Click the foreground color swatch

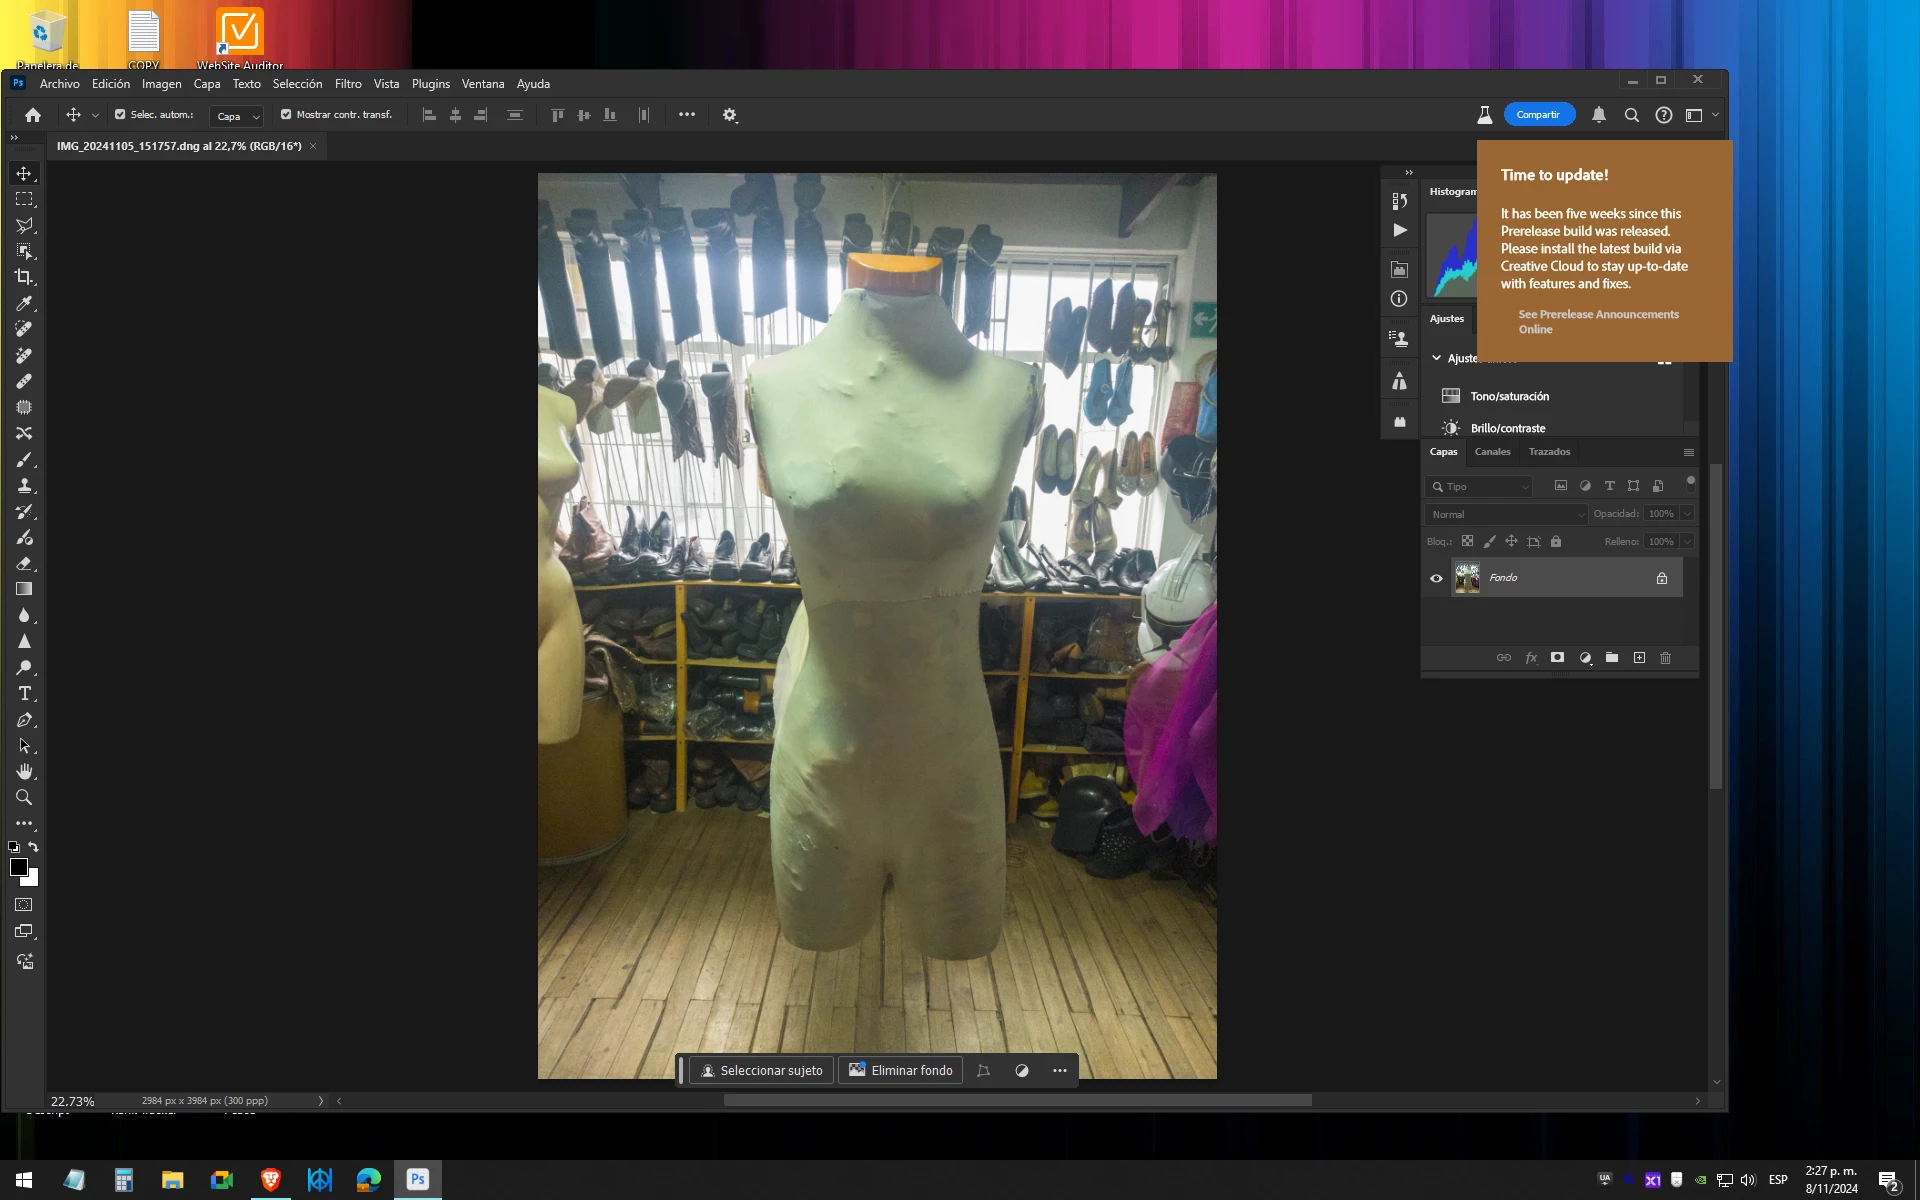(x=18, y=868)
